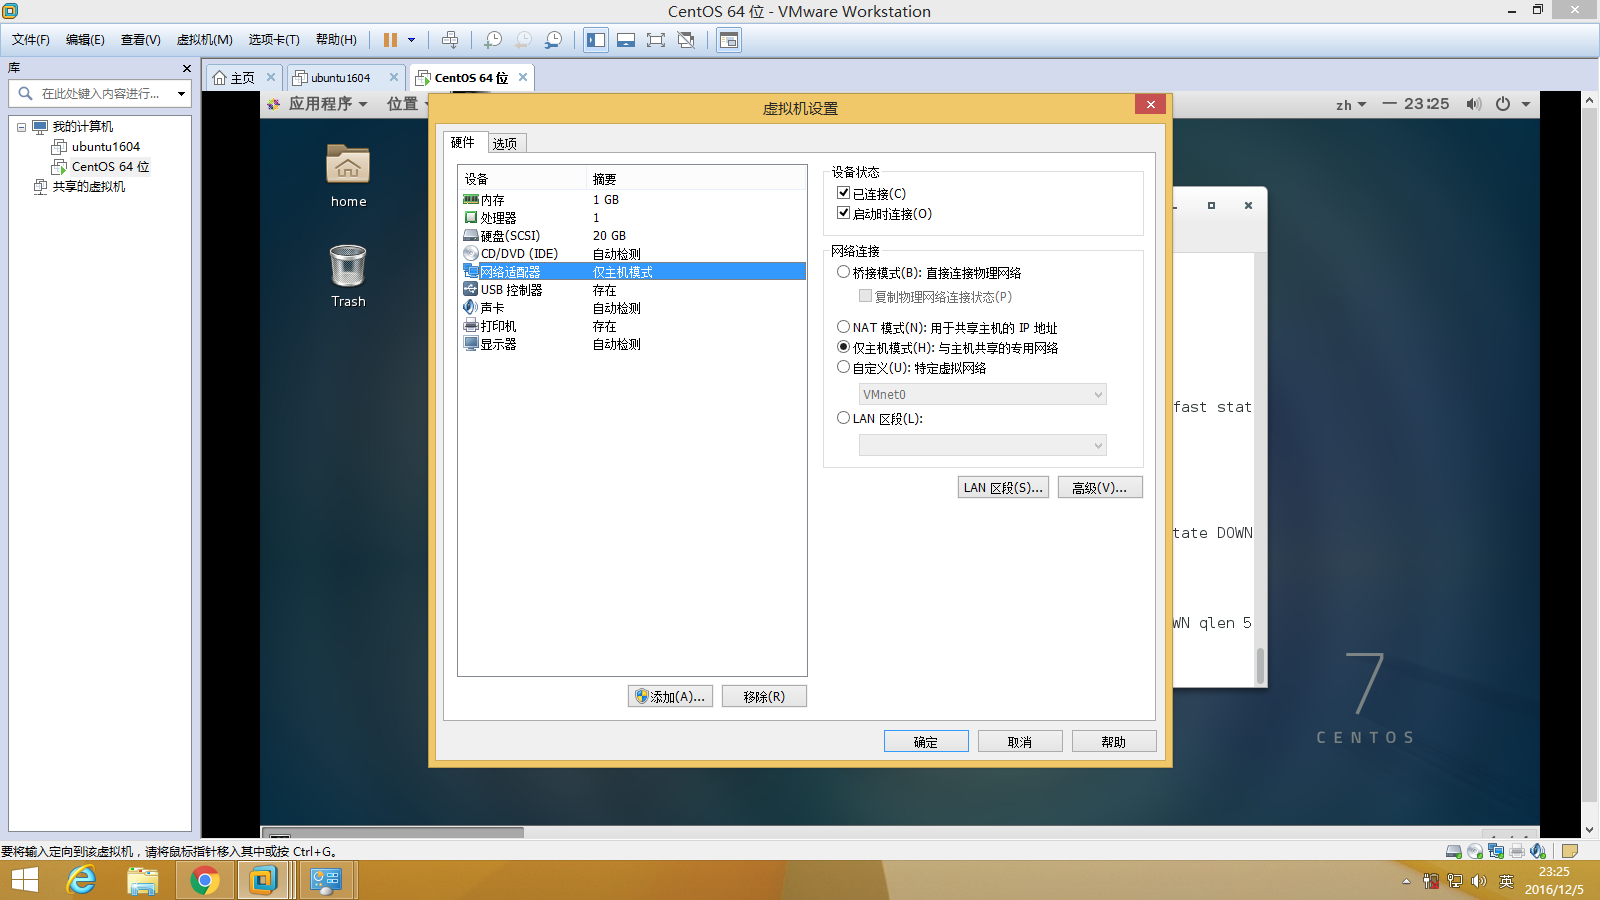Take a new snapshot of the virtual machine
This screenshot has height=900, width=1600.
(x=493, y=40)
